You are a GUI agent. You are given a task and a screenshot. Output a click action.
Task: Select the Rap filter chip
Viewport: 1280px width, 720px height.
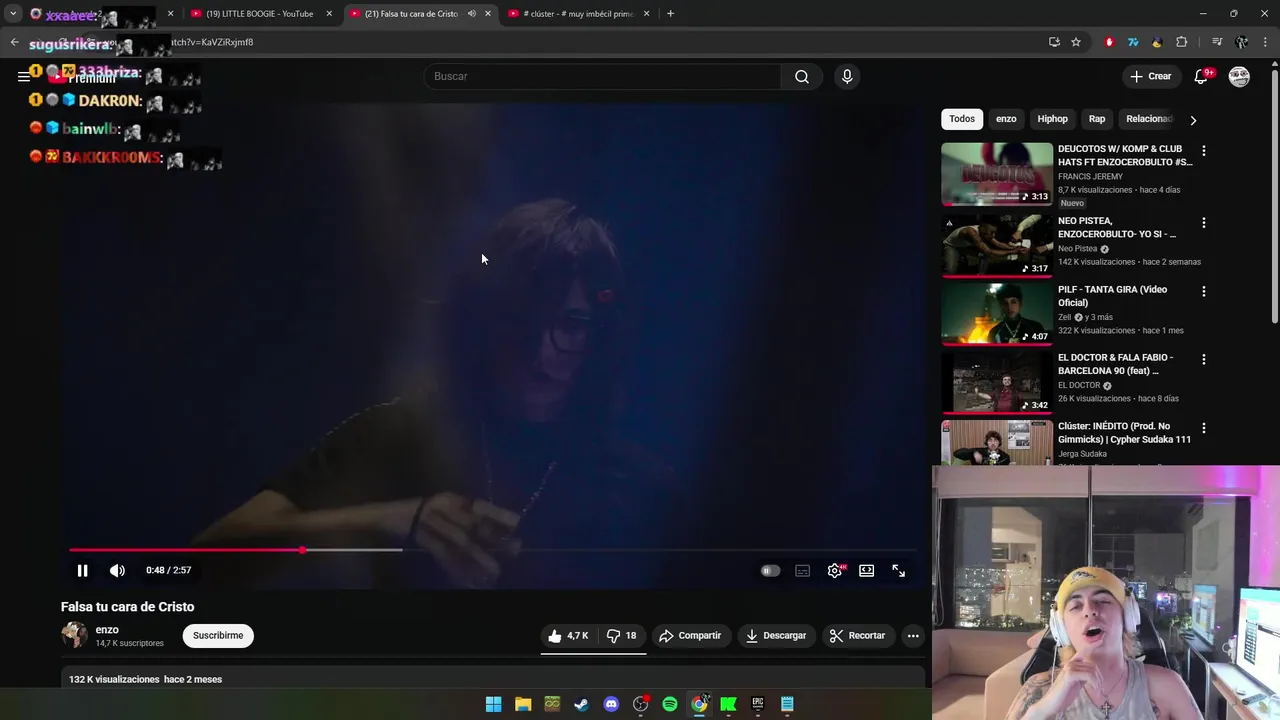click(x=1097, y=119)
